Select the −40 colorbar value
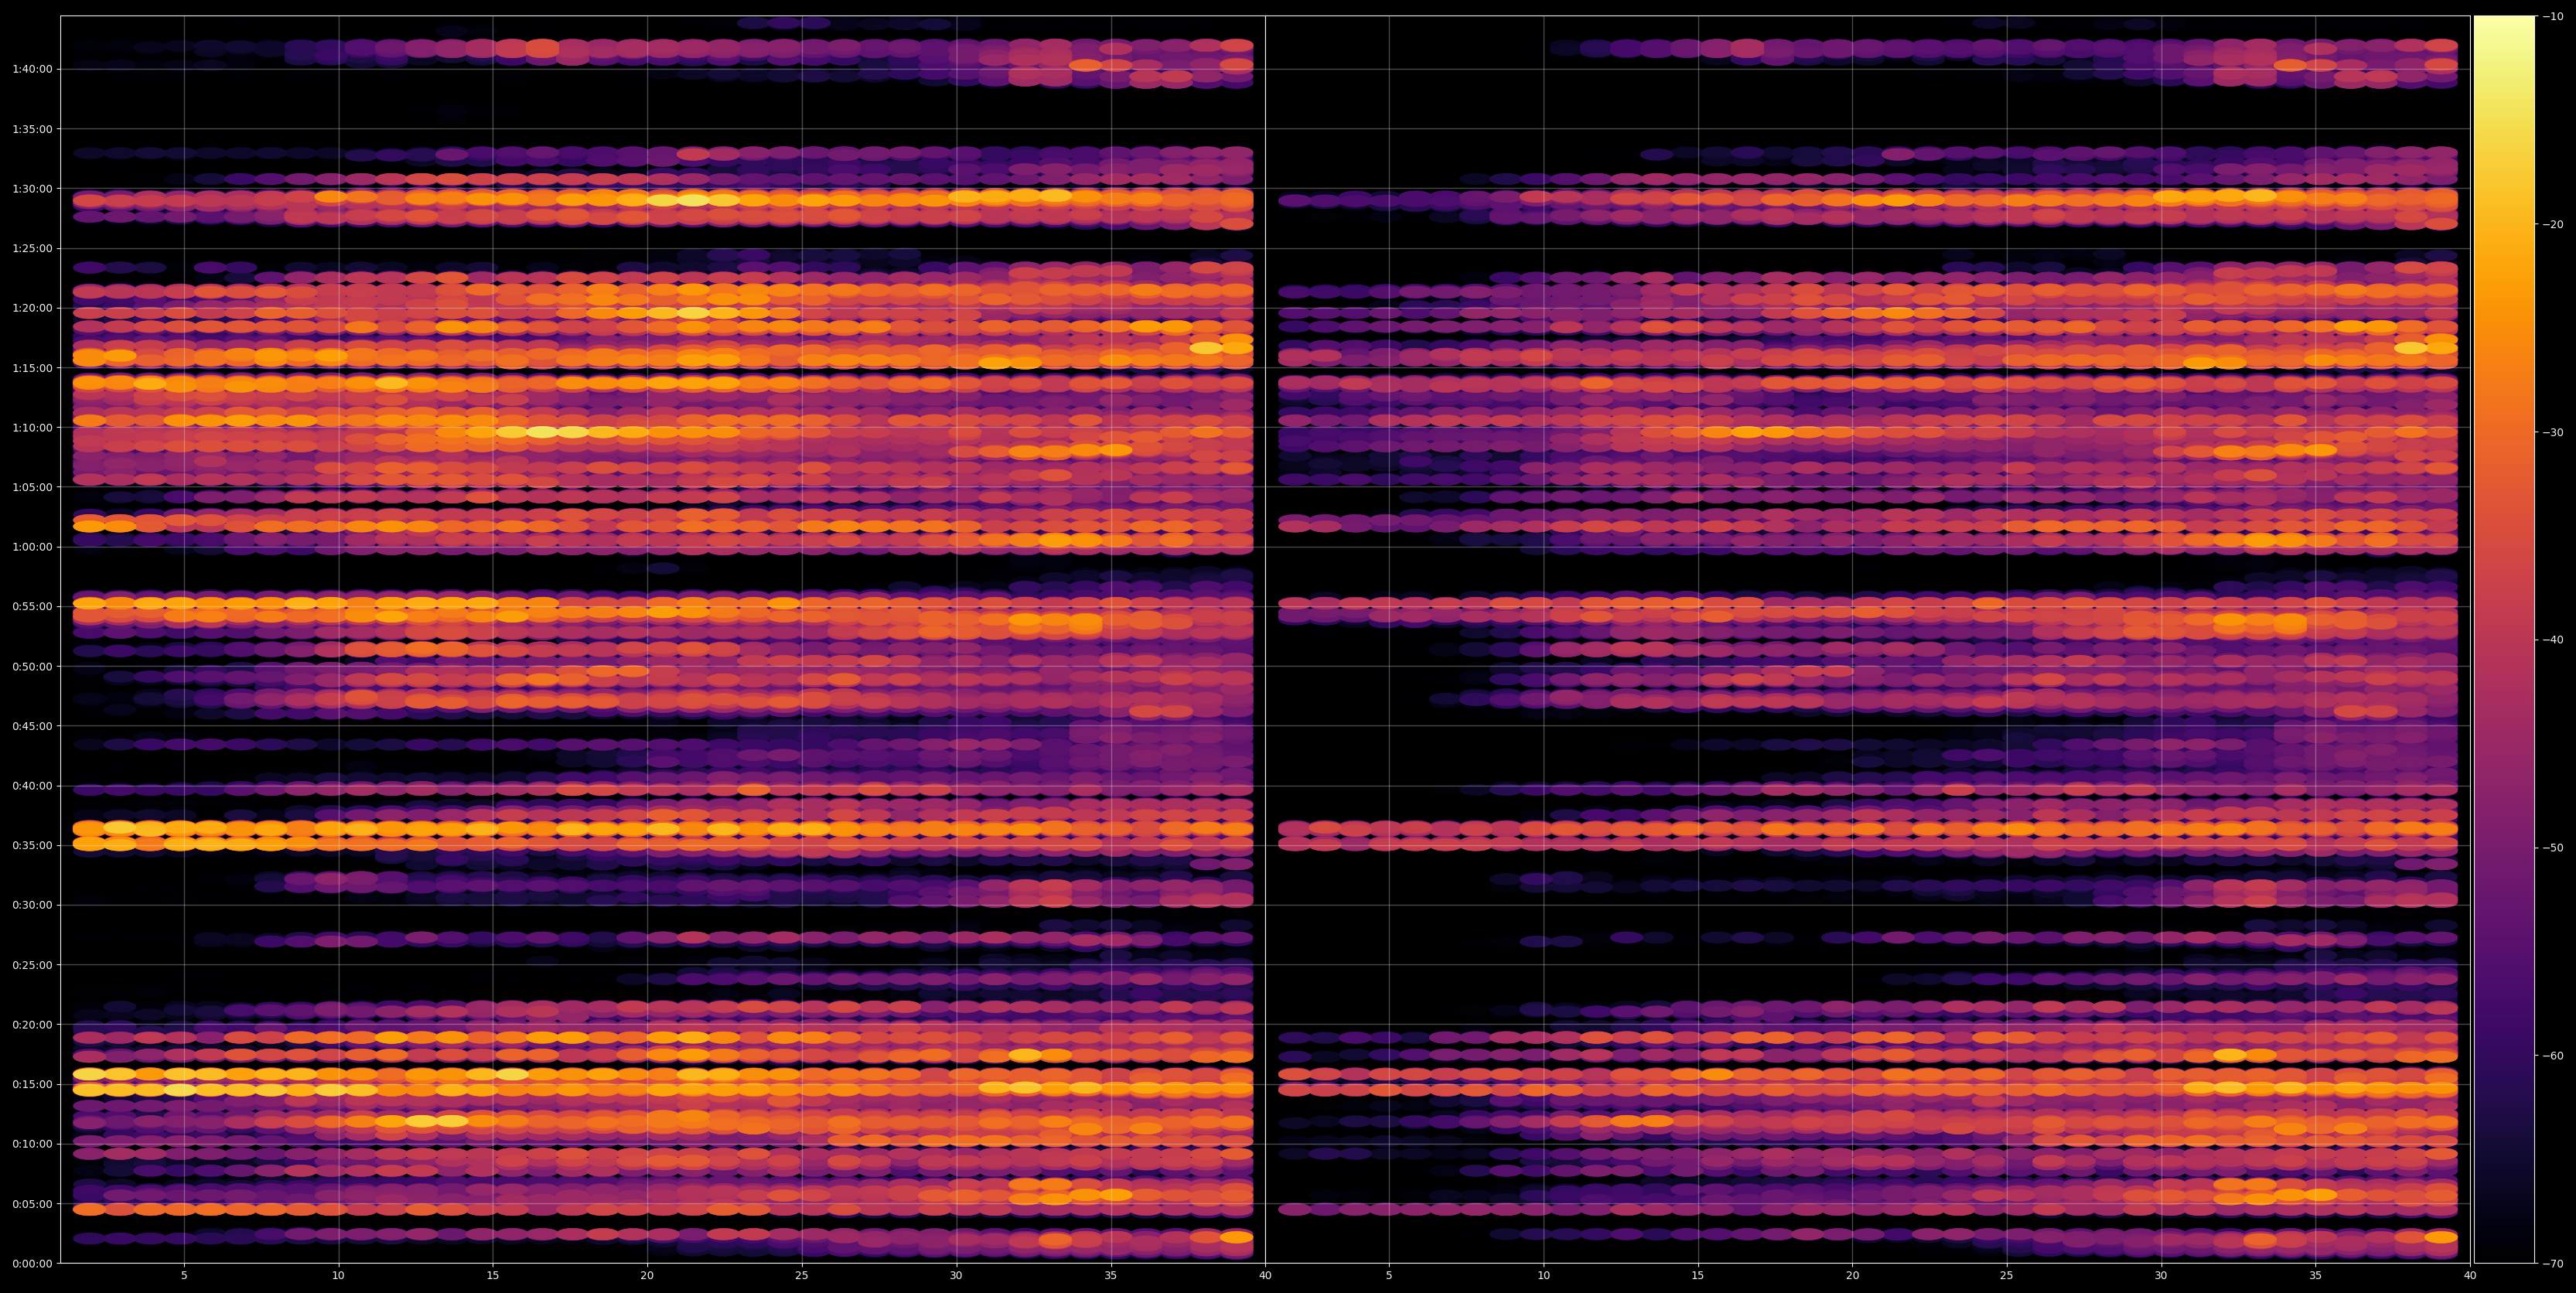 (2553, 640)
